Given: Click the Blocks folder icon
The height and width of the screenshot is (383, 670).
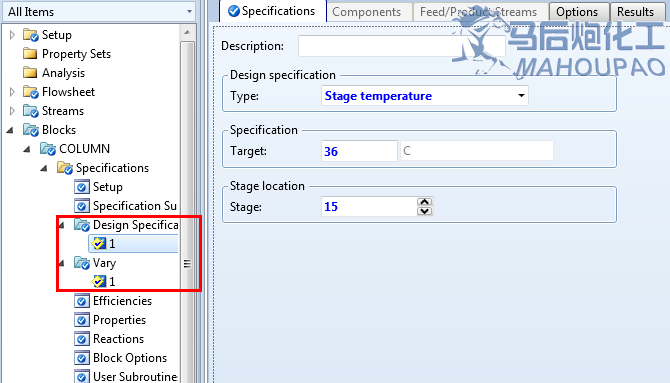Looking at the screenshot, I should 30,130.
